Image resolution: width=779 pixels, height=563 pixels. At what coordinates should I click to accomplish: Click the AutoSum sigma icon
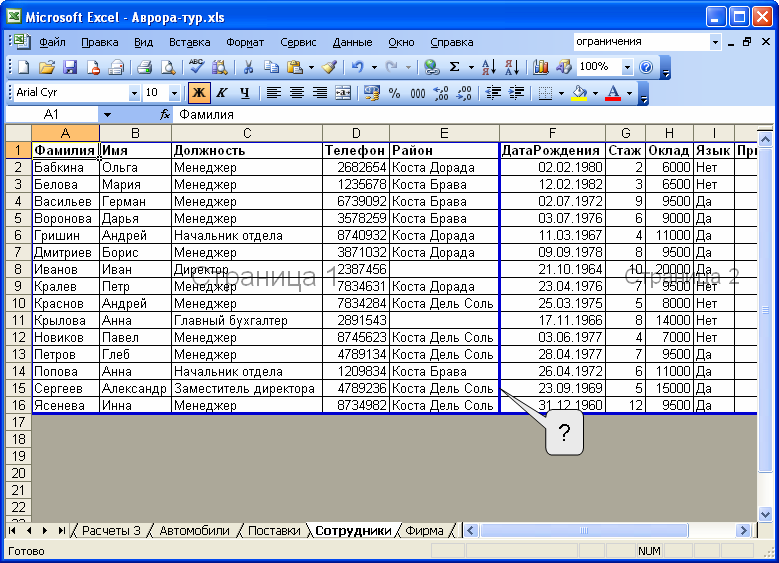[x=454, y=67]
